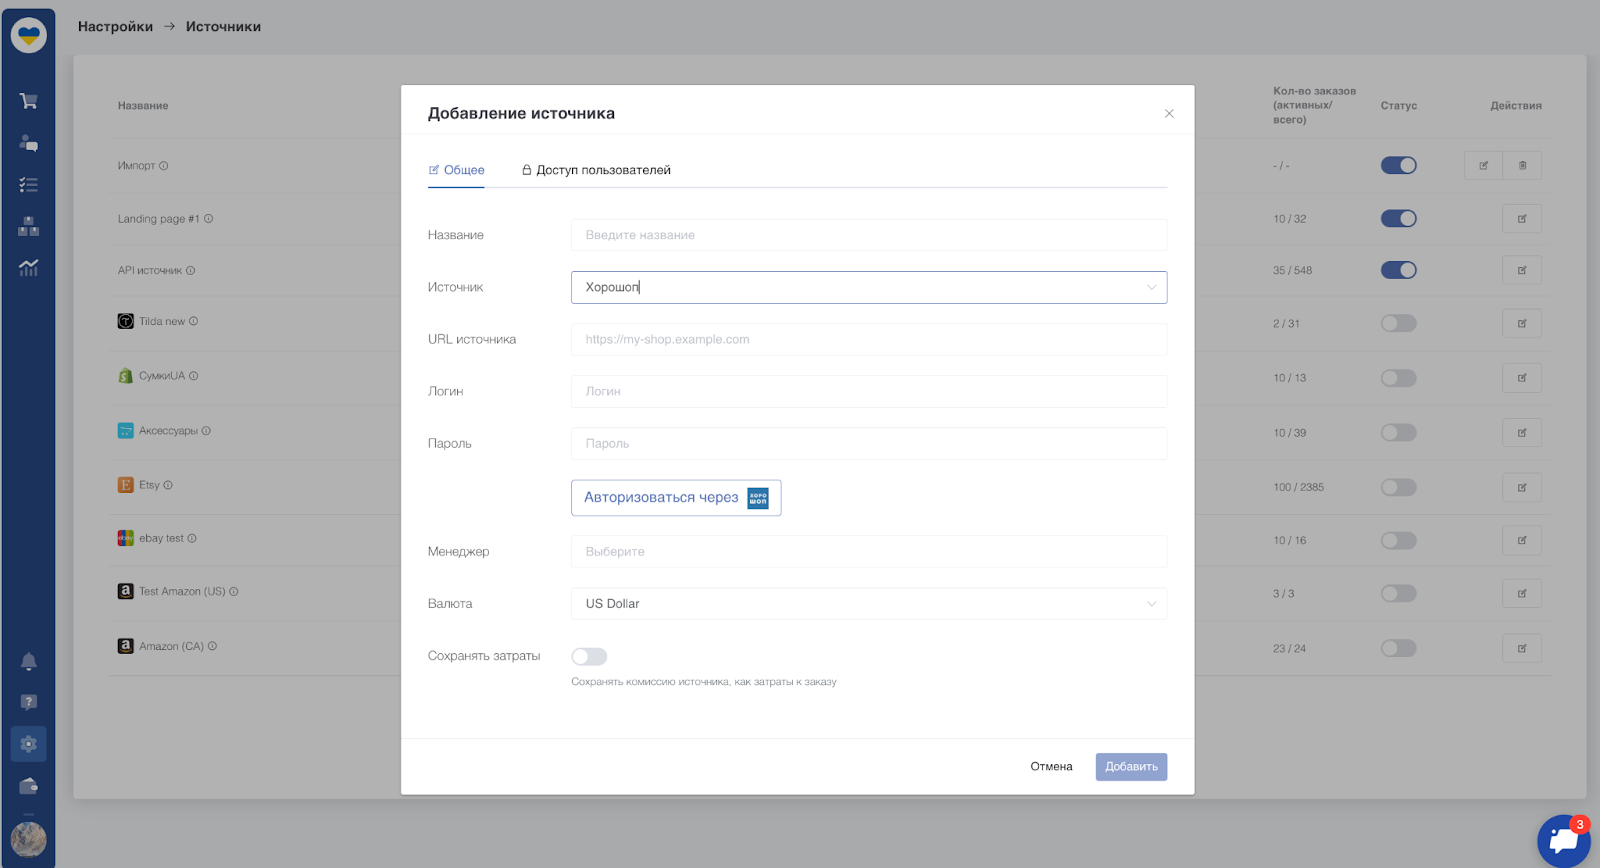The width and height of the screenshot is (1600, 868).
Task: Click the edit icon for Etsy row
Action: pyautogui.click(x=1522, y=487)
